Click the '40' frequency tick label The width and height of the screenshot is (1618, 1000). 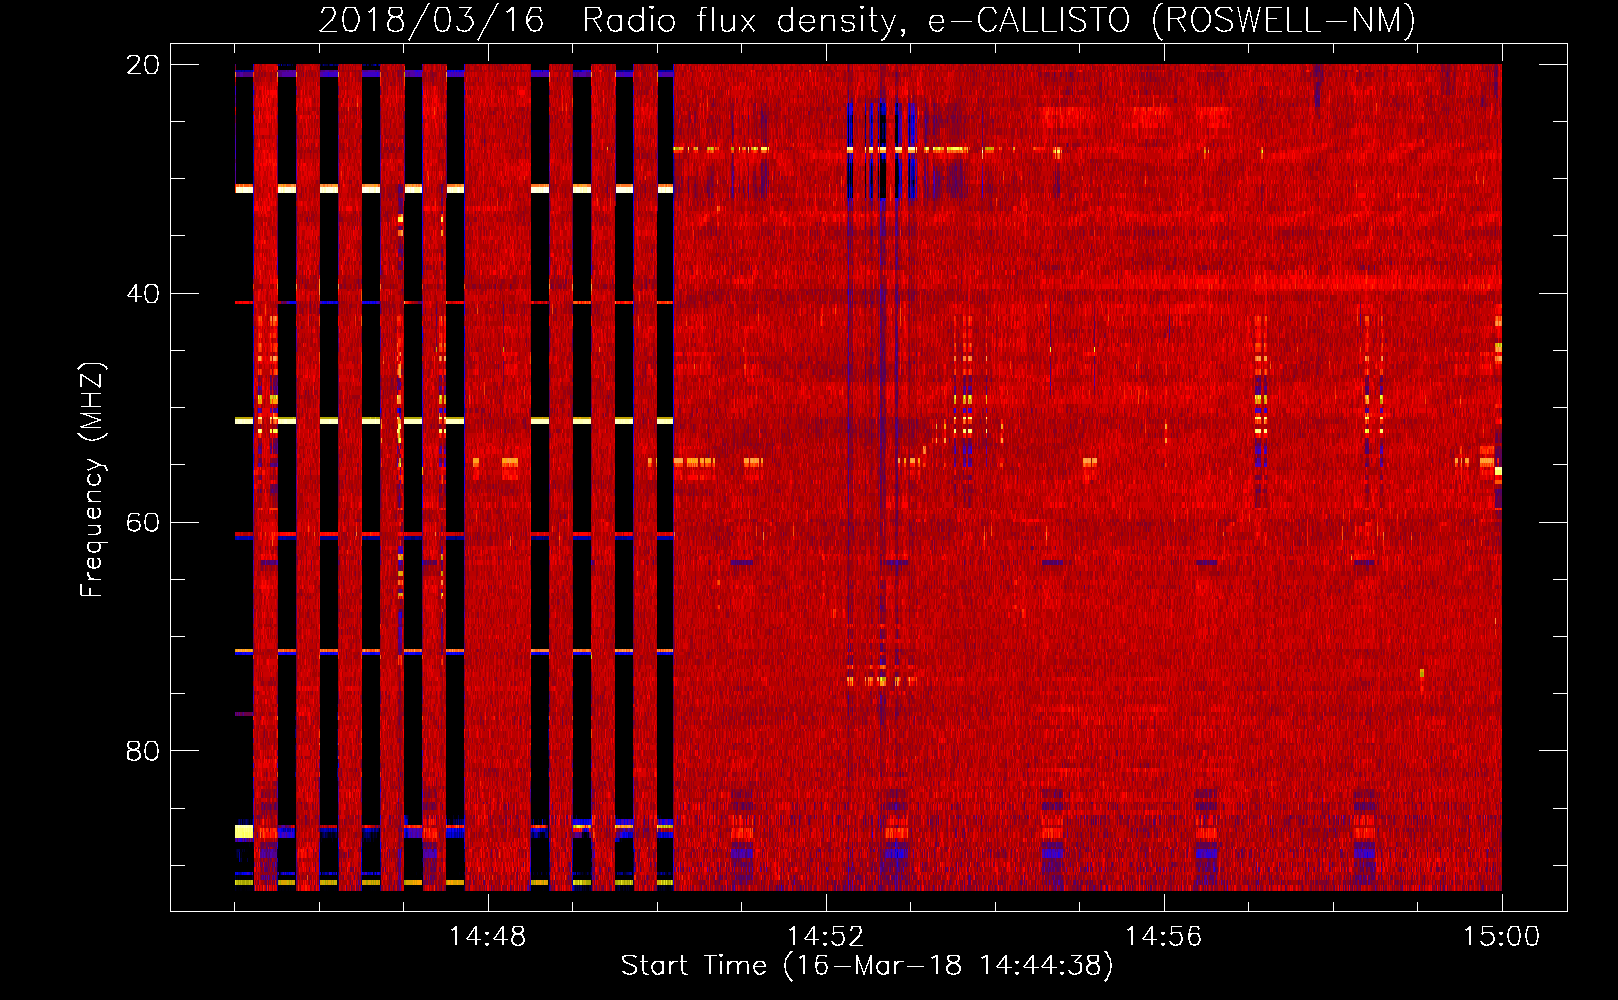pyautogui.click(x=143, y=294)
